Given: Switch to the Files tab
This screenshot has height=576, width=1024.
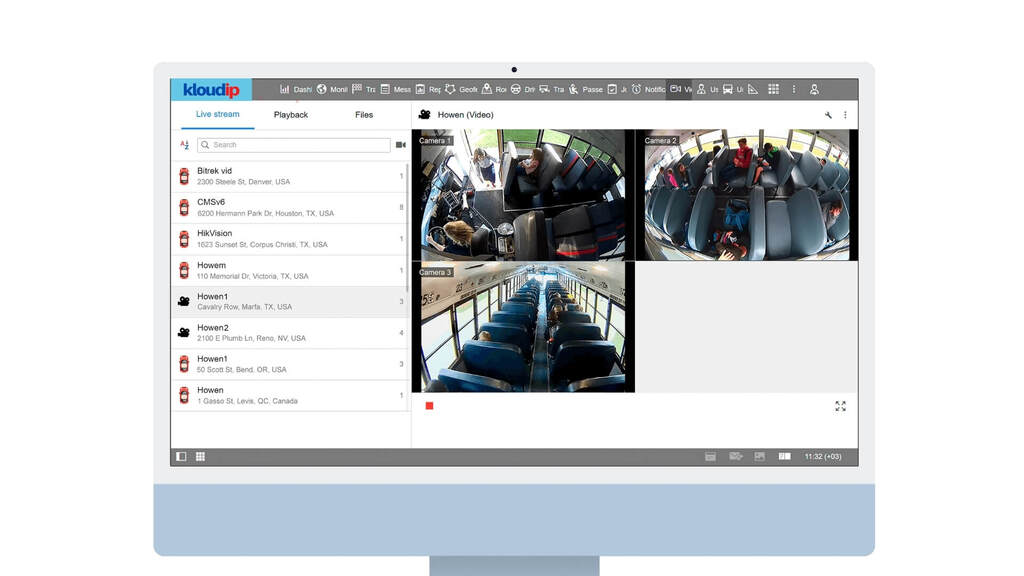Looking at the screenshot, I should coord(364,114).
